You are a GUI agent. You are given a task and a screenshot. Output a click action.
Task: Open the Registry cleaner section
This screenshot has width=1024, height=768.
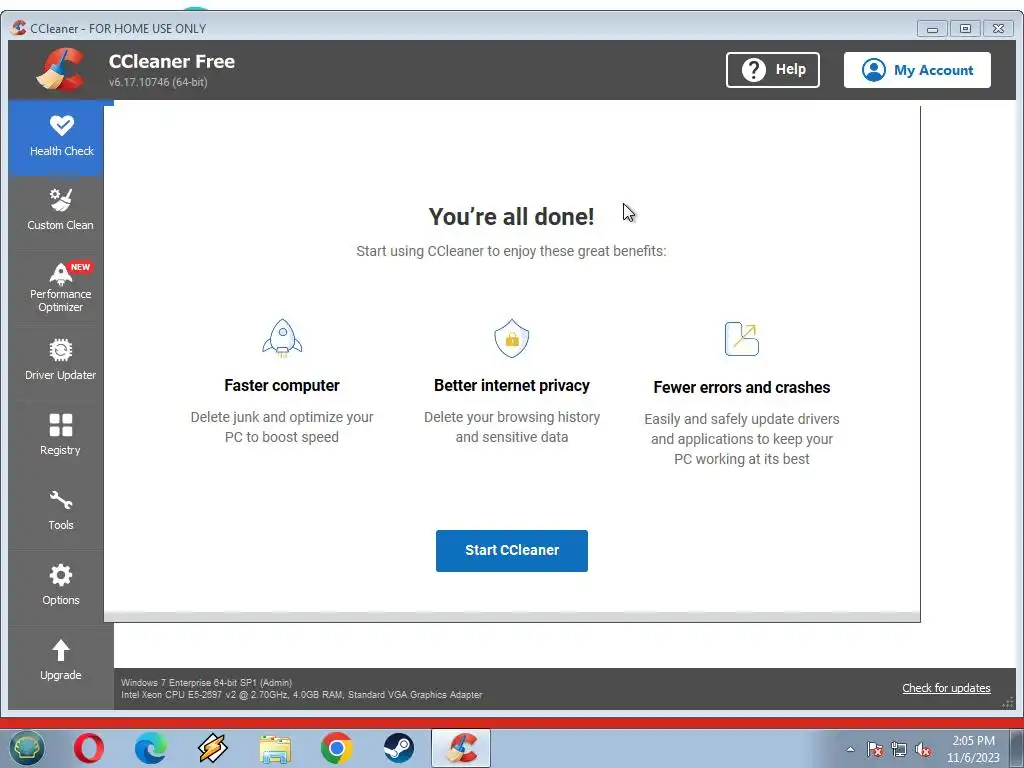click(61, 435)
